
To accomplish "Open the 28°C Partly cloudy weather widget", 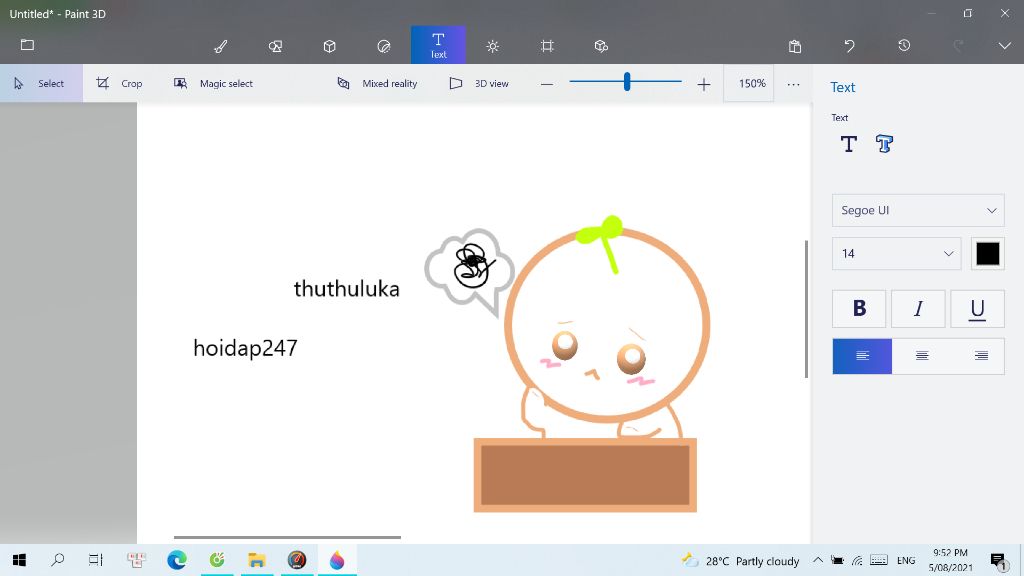I will (x=741, y=560).
